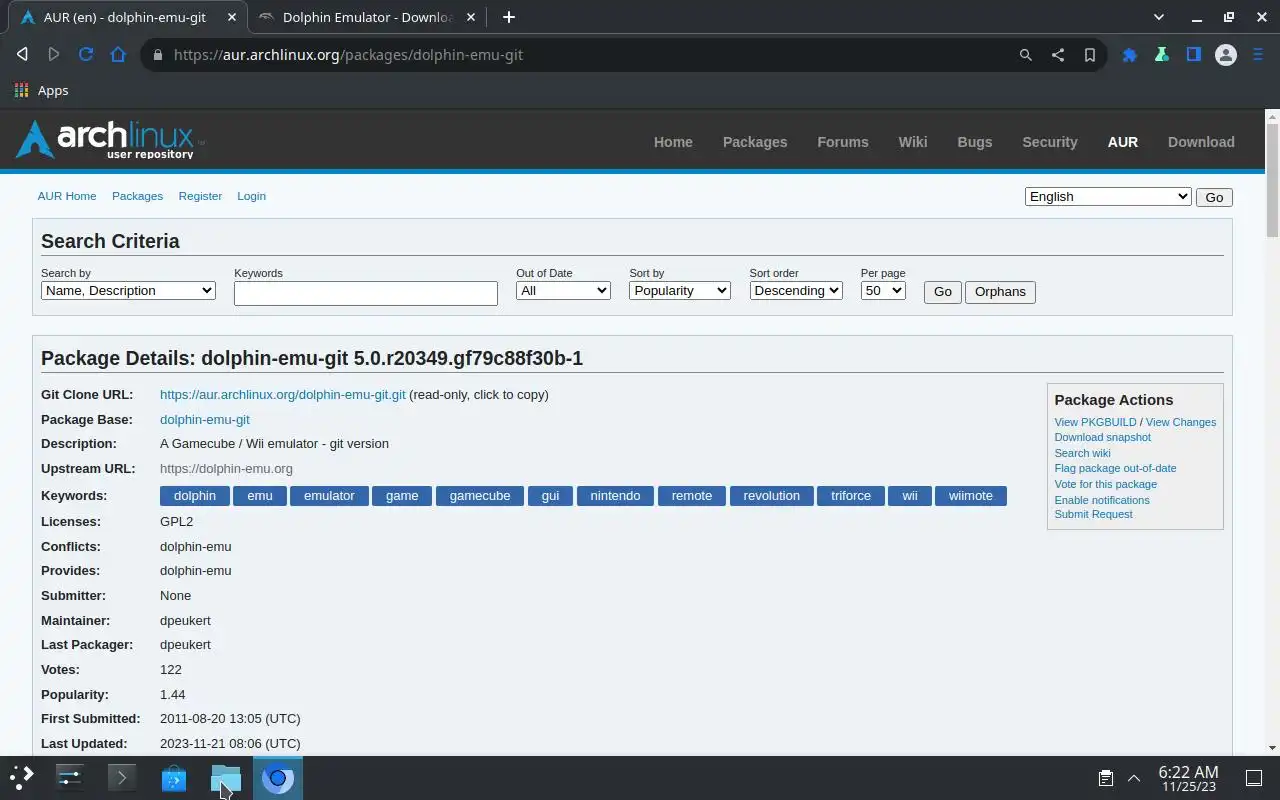Go back using browser back arrow

[x=22, y=55]
